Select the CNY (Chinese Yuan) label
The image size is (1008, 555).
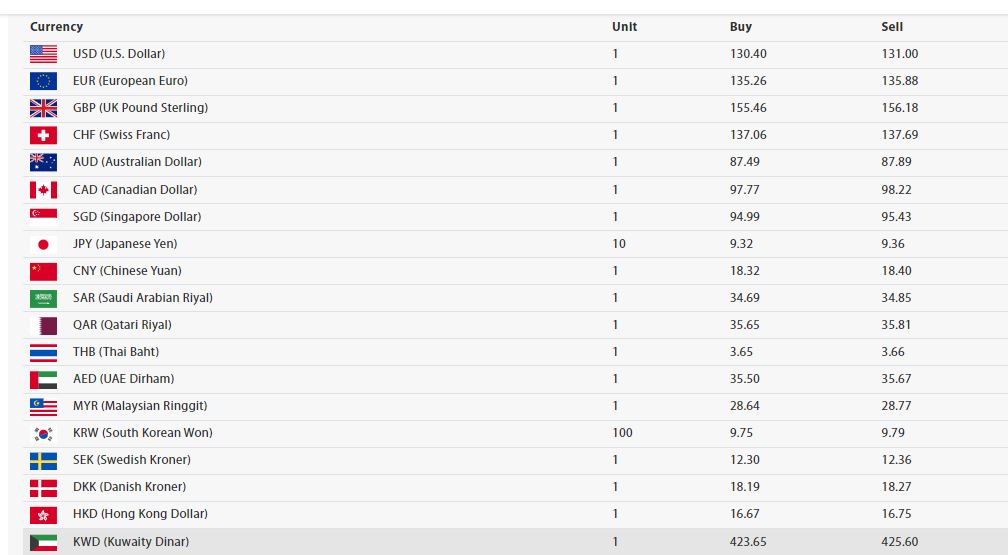coord(127,271)
